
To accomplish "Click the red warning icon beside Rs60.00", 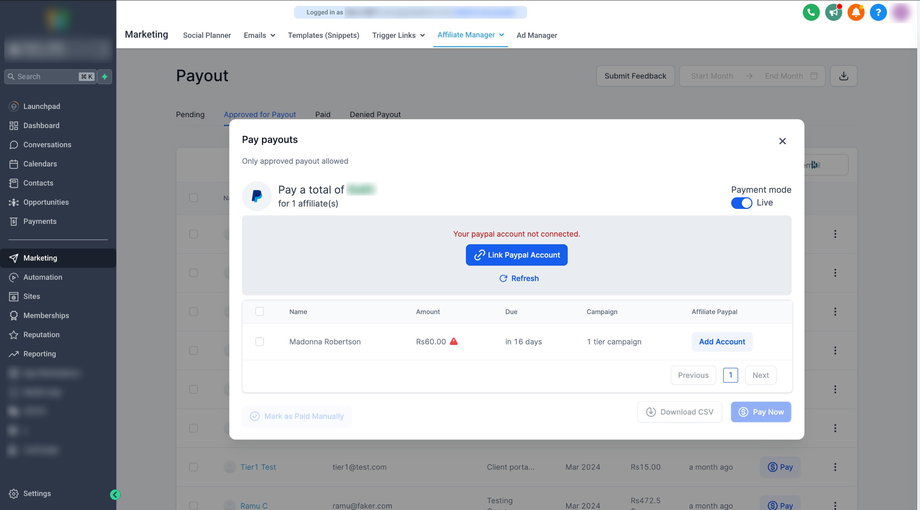I will click(x=454, y=342).
